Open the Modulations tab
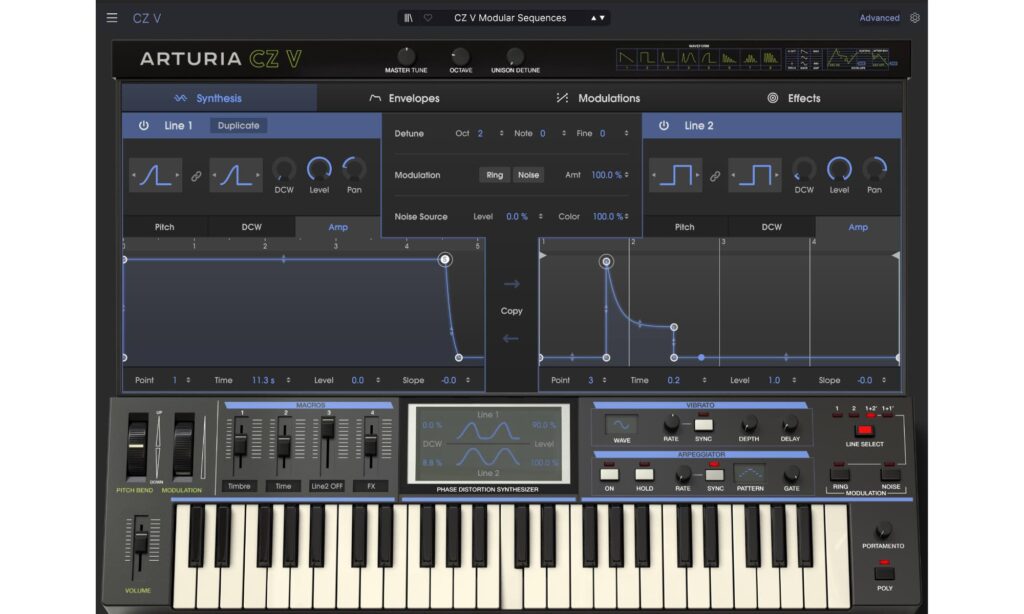Image resolution: width=1024 pixels, height=614 pixels. 598,98
